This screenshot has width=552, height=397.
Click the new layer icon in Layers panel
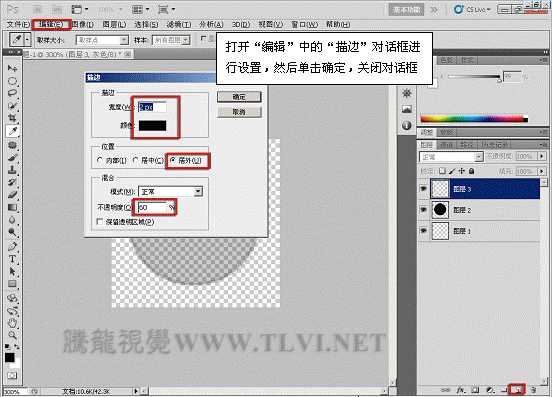[x=518, y=389]
